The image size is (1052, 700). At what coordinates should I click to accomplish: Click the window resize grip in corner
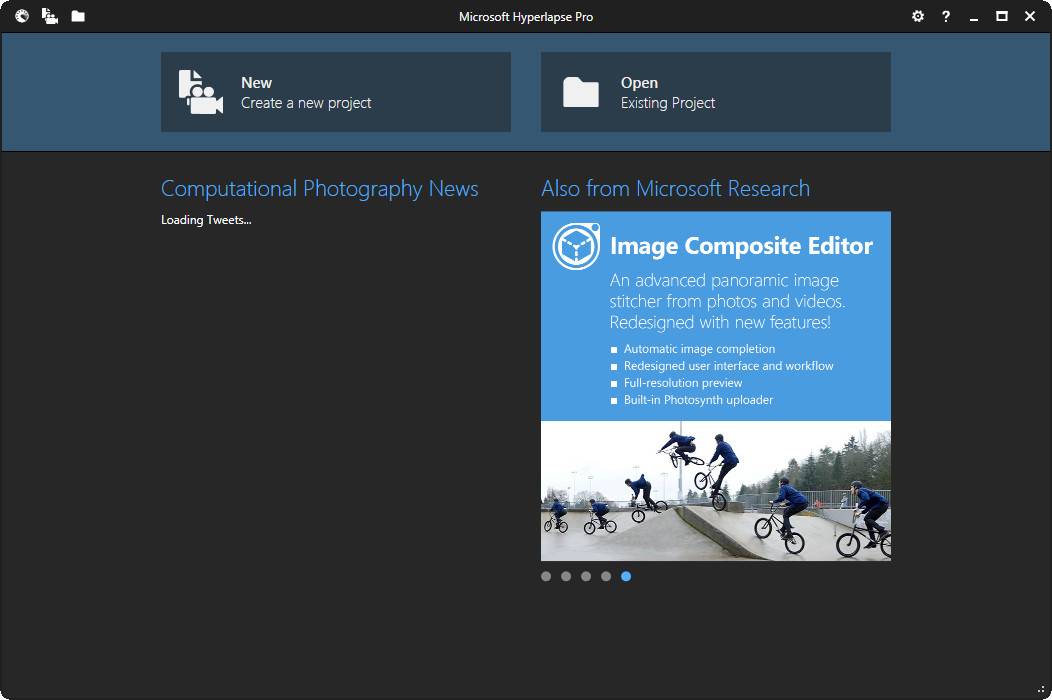[1041, 689]
